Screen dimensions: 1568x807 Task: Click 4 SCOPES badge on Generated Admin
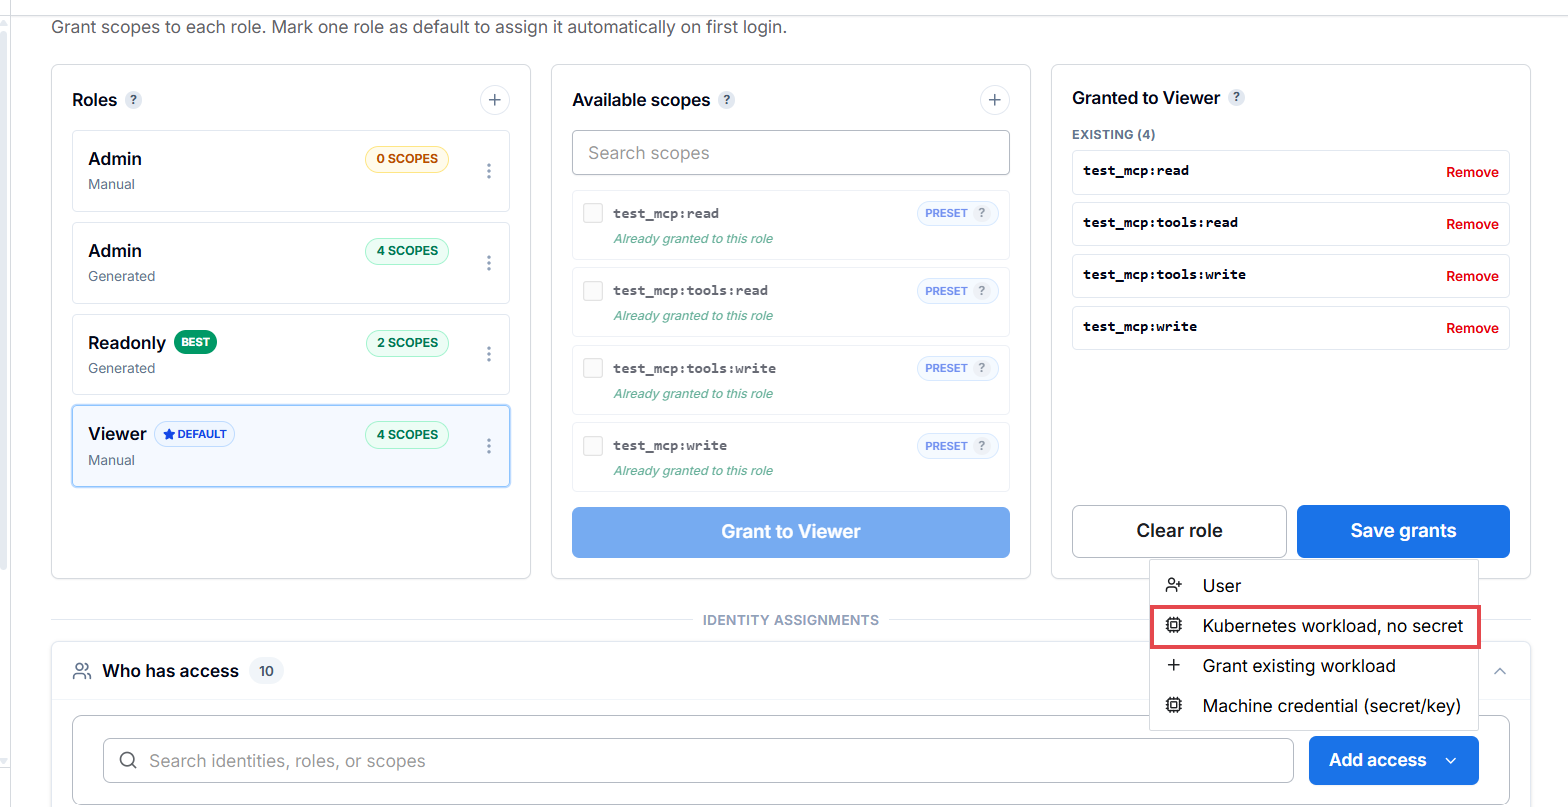point(407,251)
